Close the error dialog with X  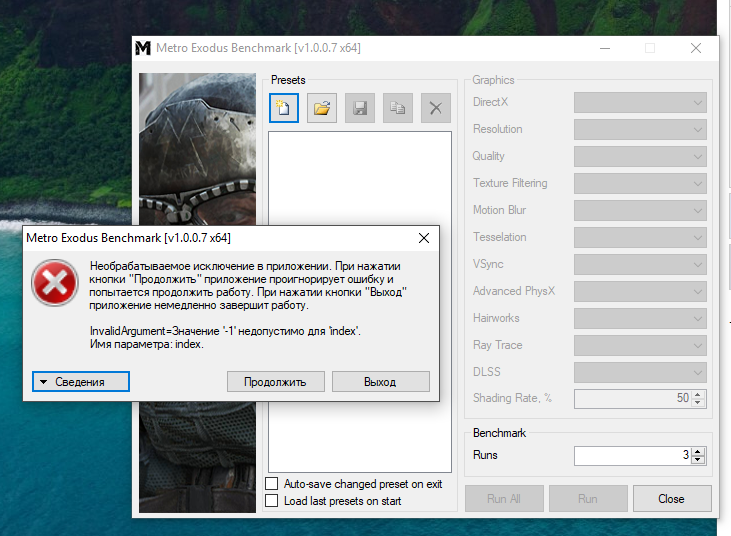click(424, 238)
